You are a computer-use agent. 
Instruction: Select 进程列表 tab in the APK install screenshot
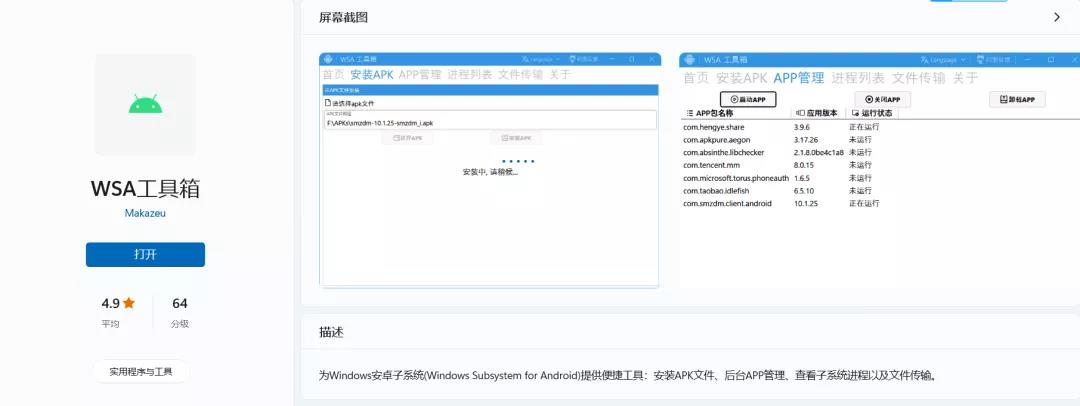point(470,74)
